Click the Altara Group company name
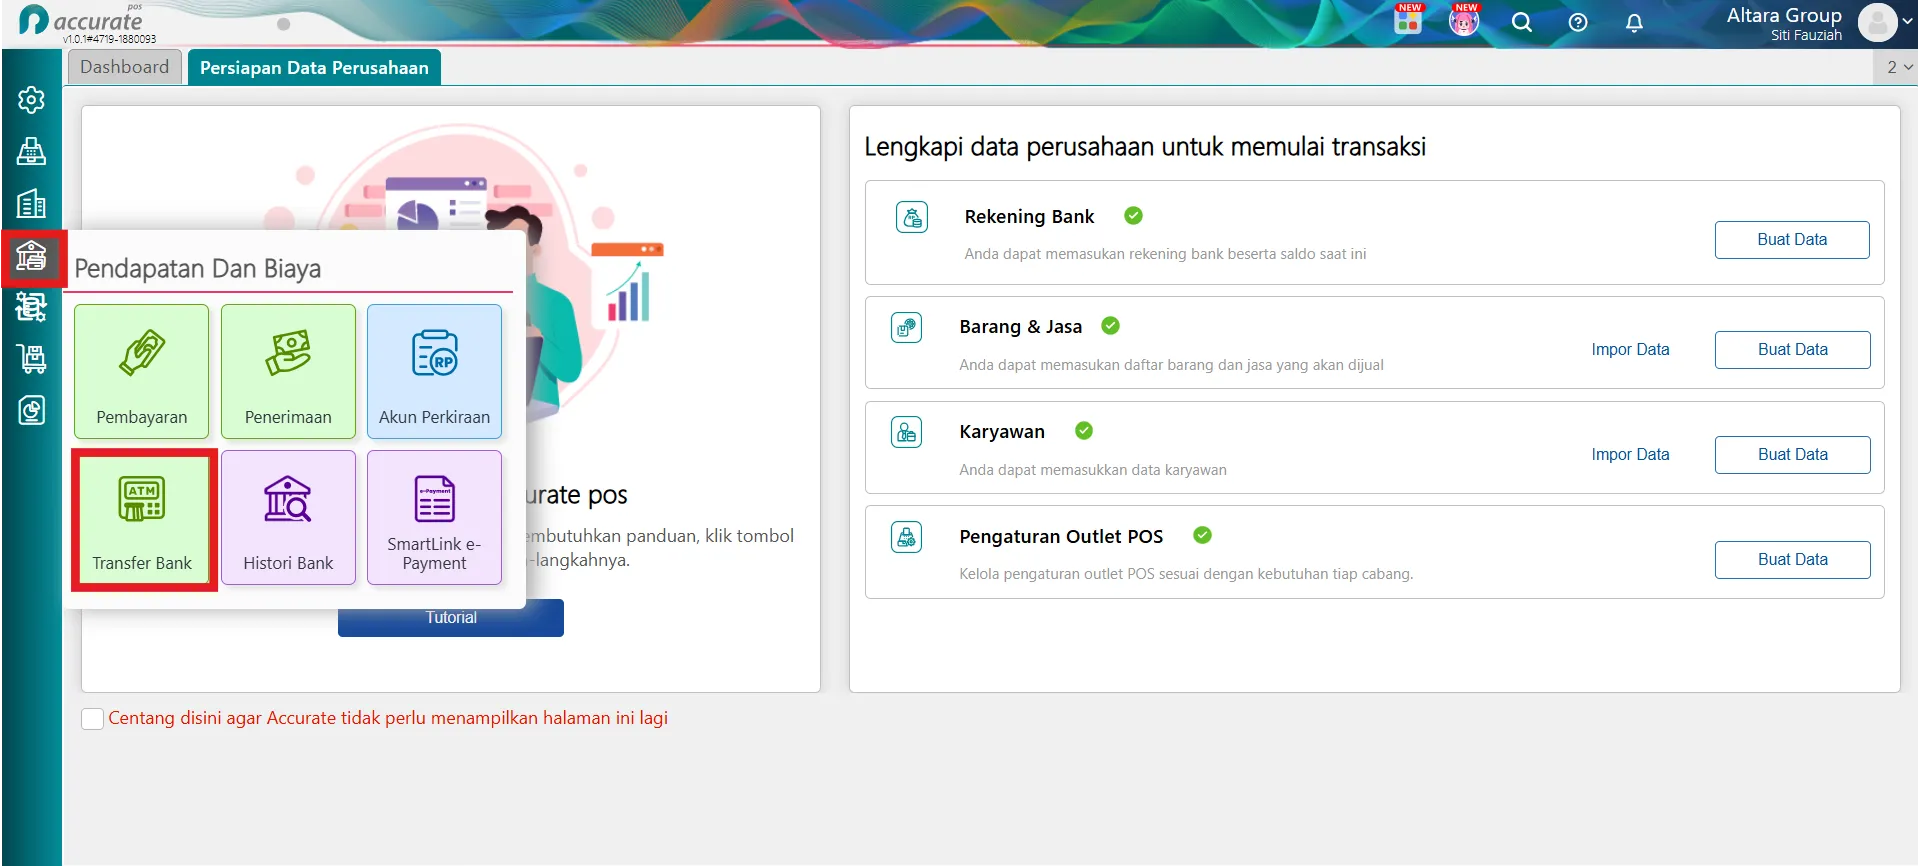This screenshot has height=866, width=1918. 1784,15
